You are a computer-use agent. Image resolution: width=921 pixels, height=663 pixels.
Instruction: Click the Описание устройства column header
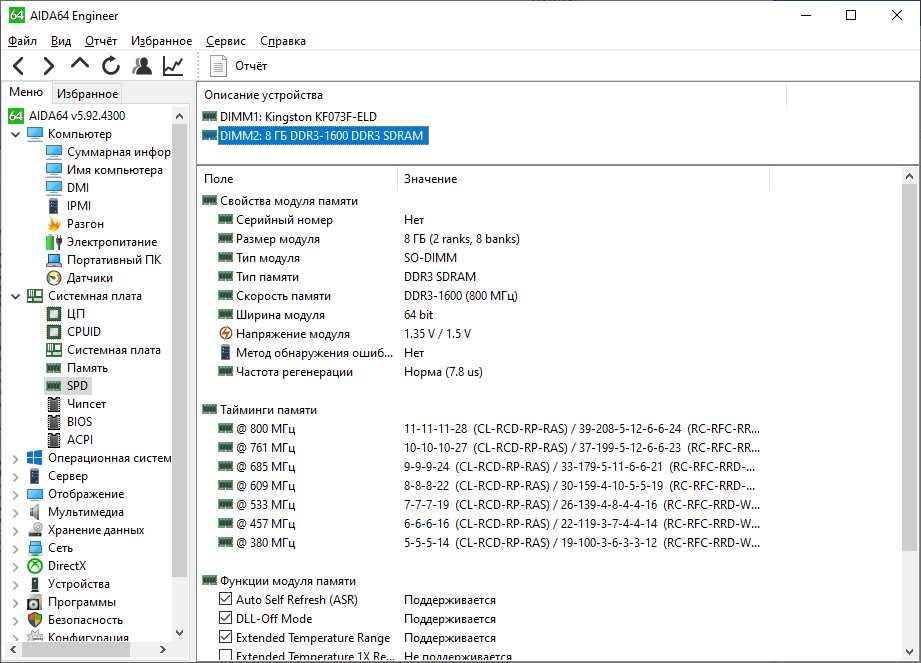click(263, 95)
